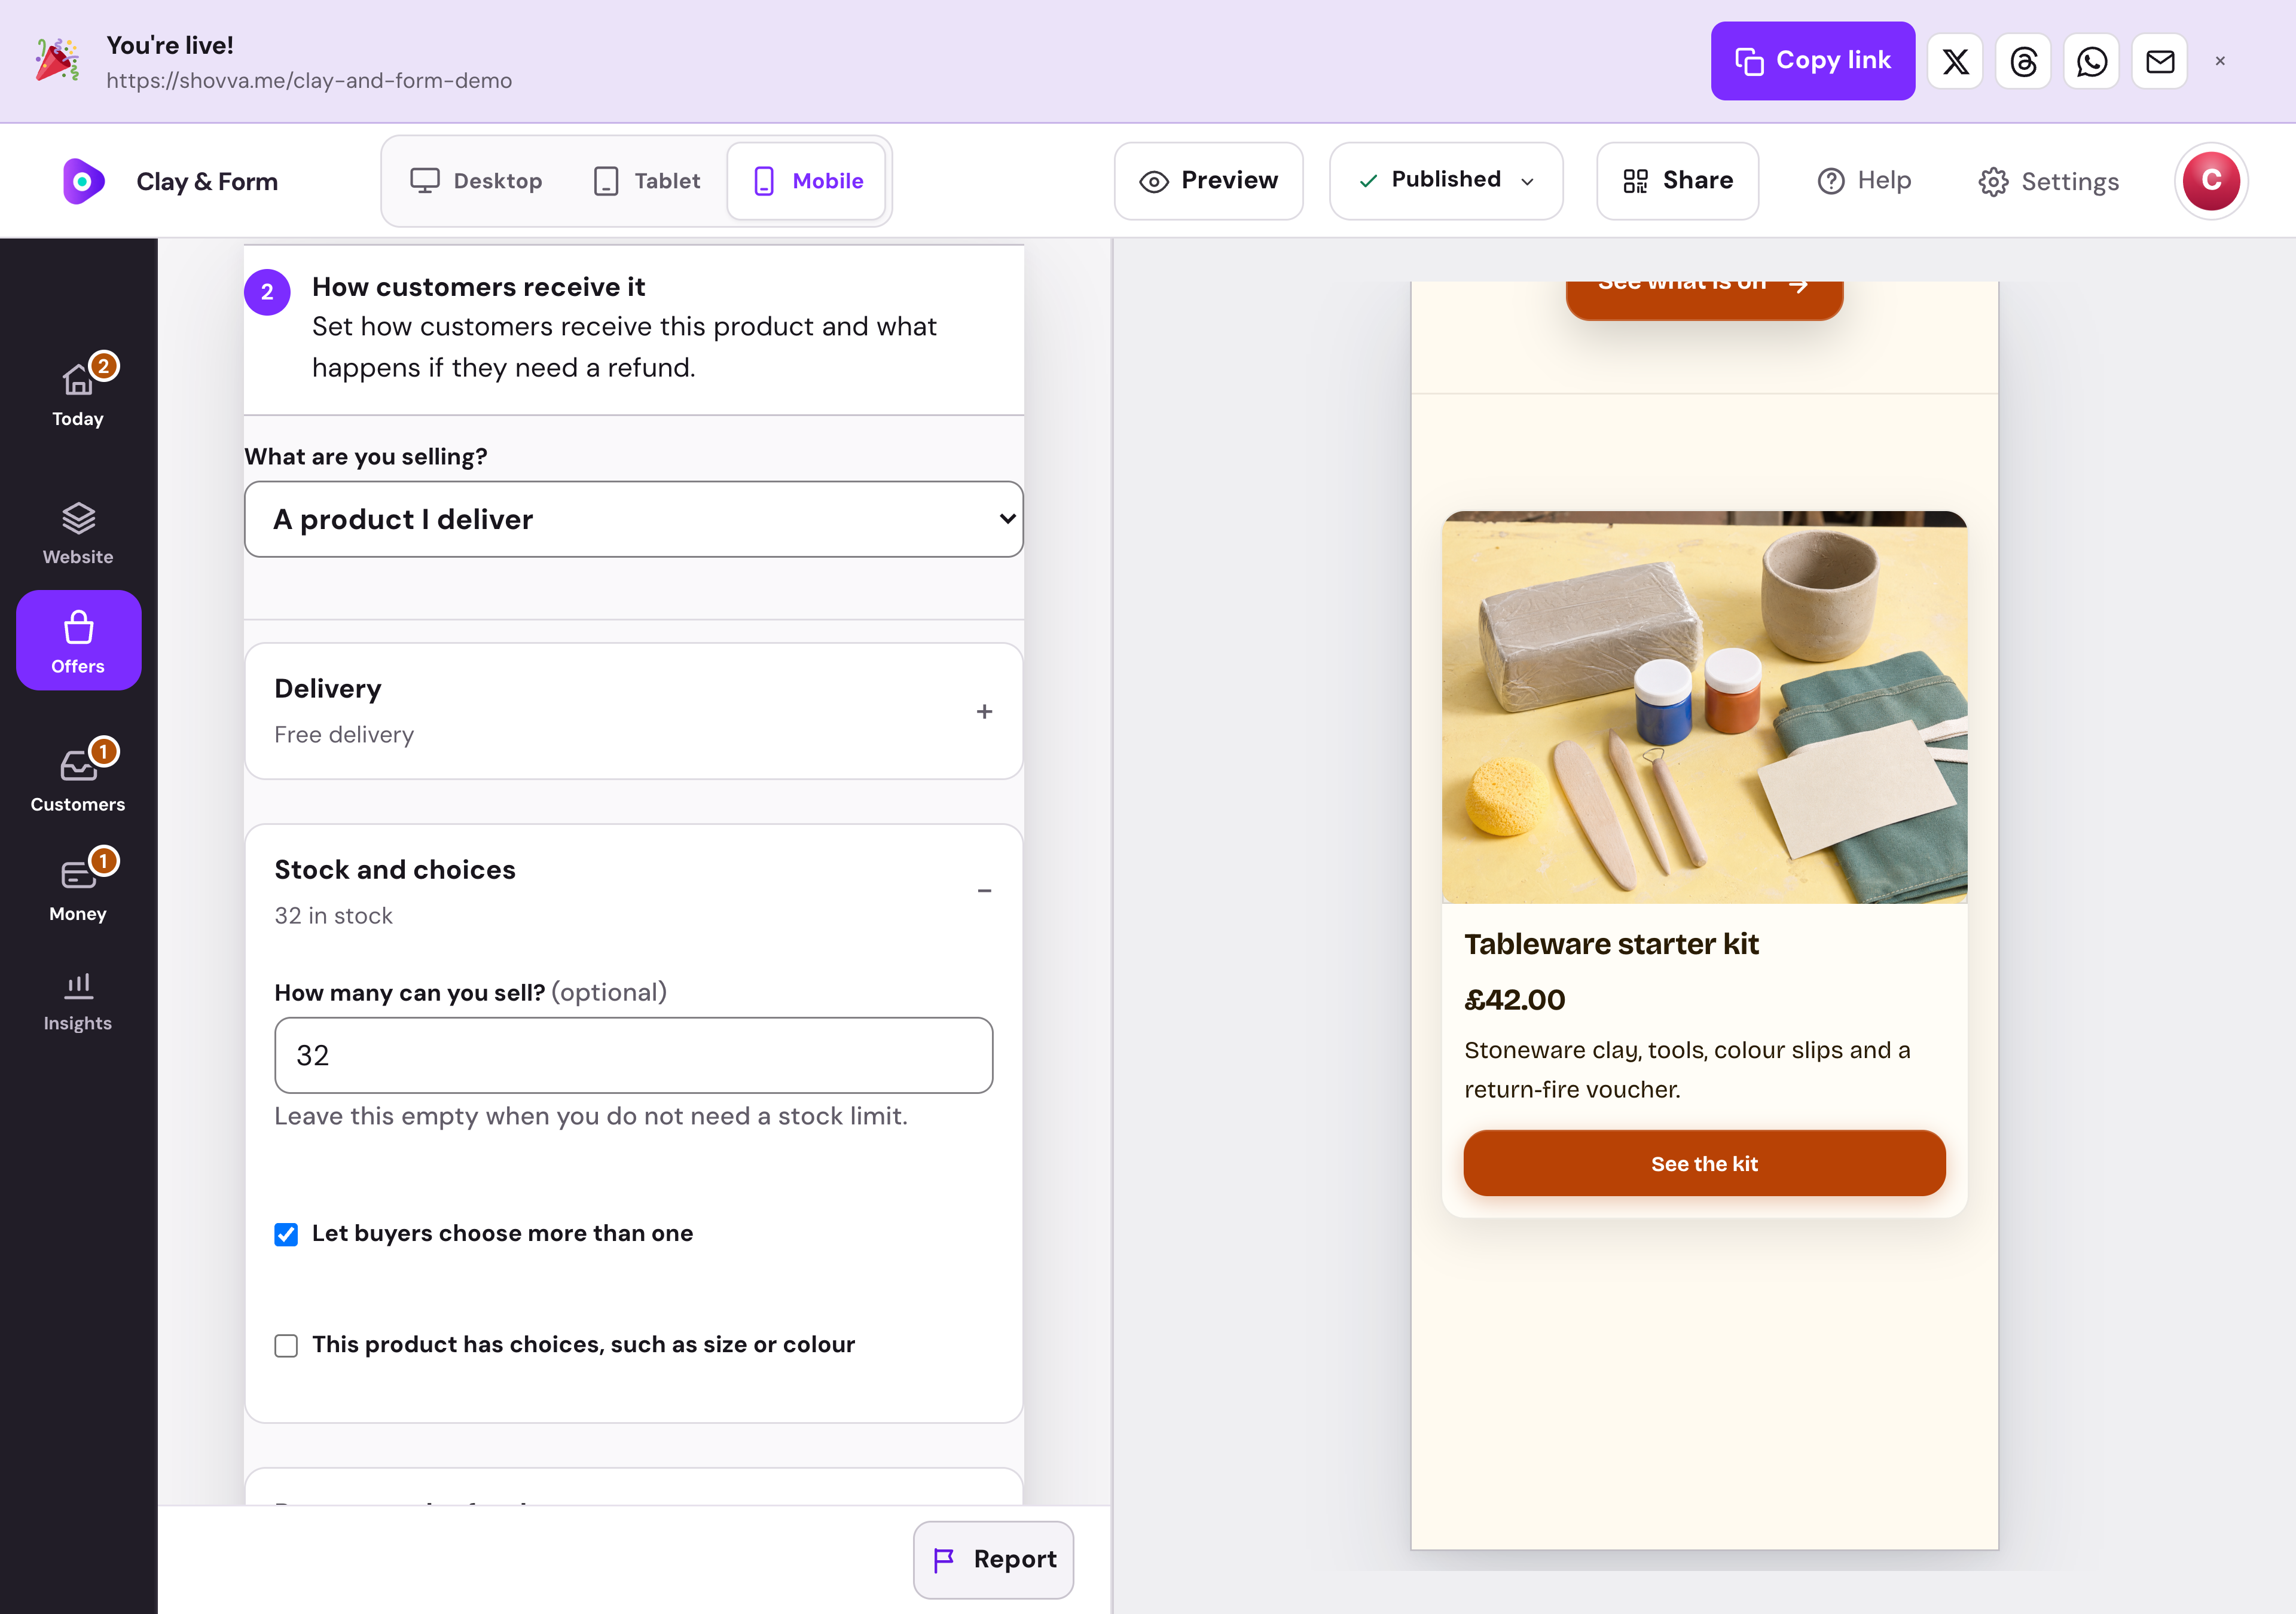2296x1614 pixels.
Task: Open the Share QR options
Action: (1677, 181)
